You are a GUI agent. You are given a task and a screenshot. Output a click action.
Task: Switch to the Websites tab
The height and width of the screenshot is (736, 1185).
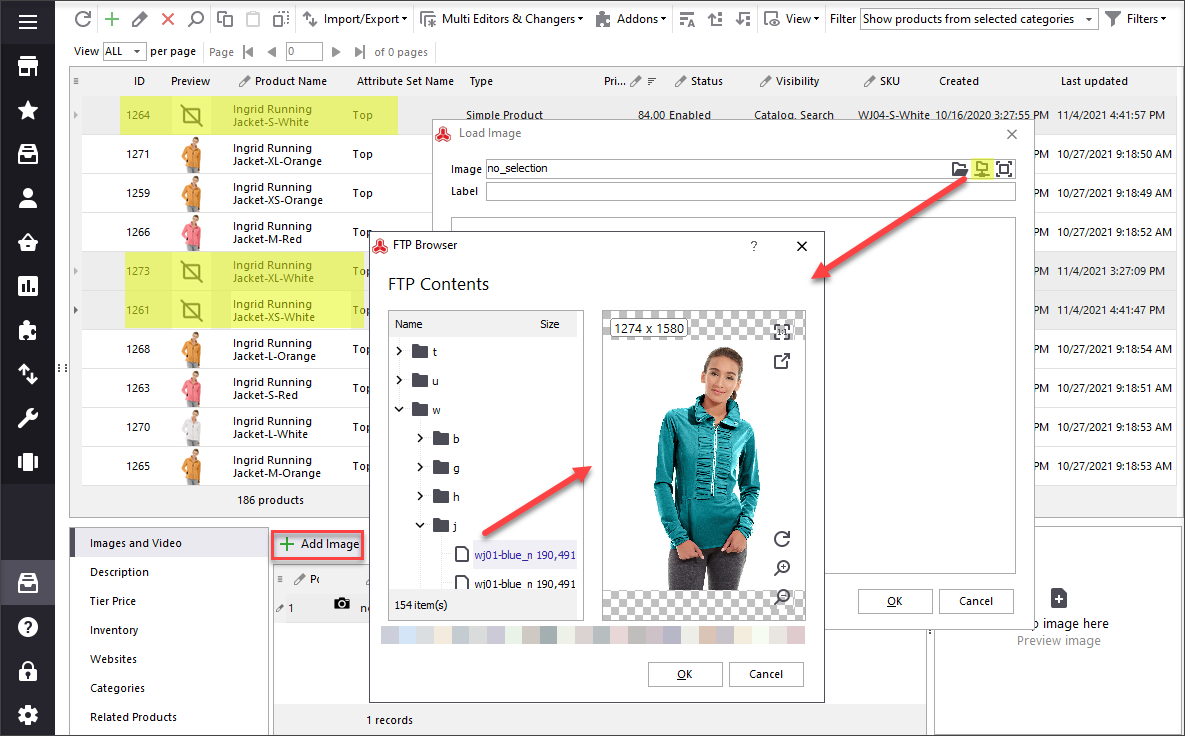169,659
